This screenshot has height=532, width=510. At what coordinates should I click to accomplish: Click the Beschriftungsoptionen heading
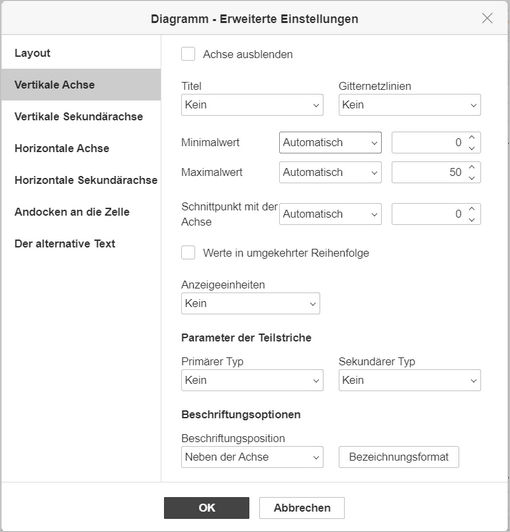point(241,415)
